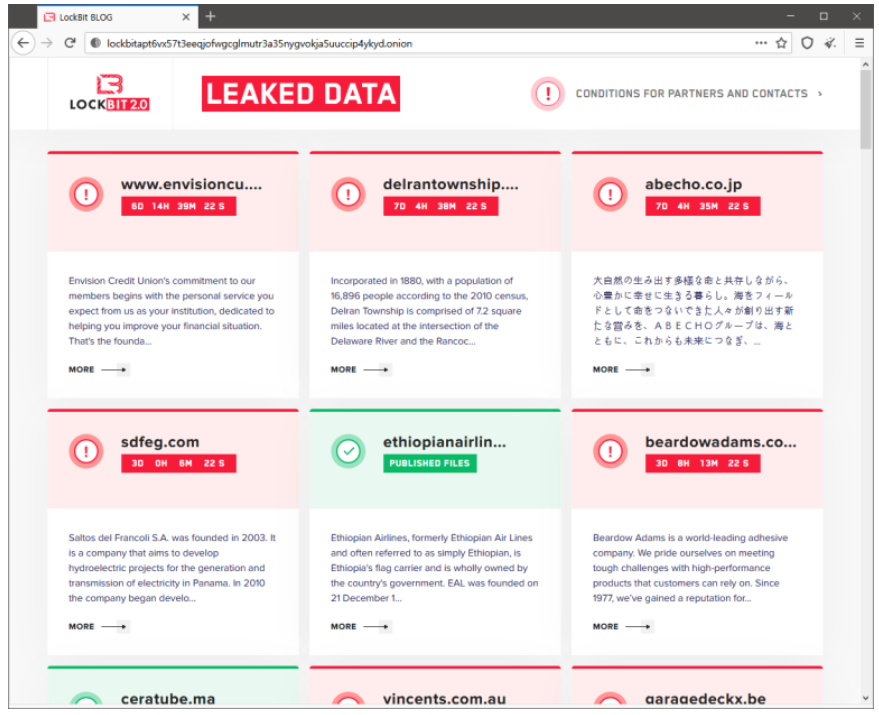Click the warning icon on delrantownship card
The height and width of the screenshot is (715, 879).
click(348, 195)
